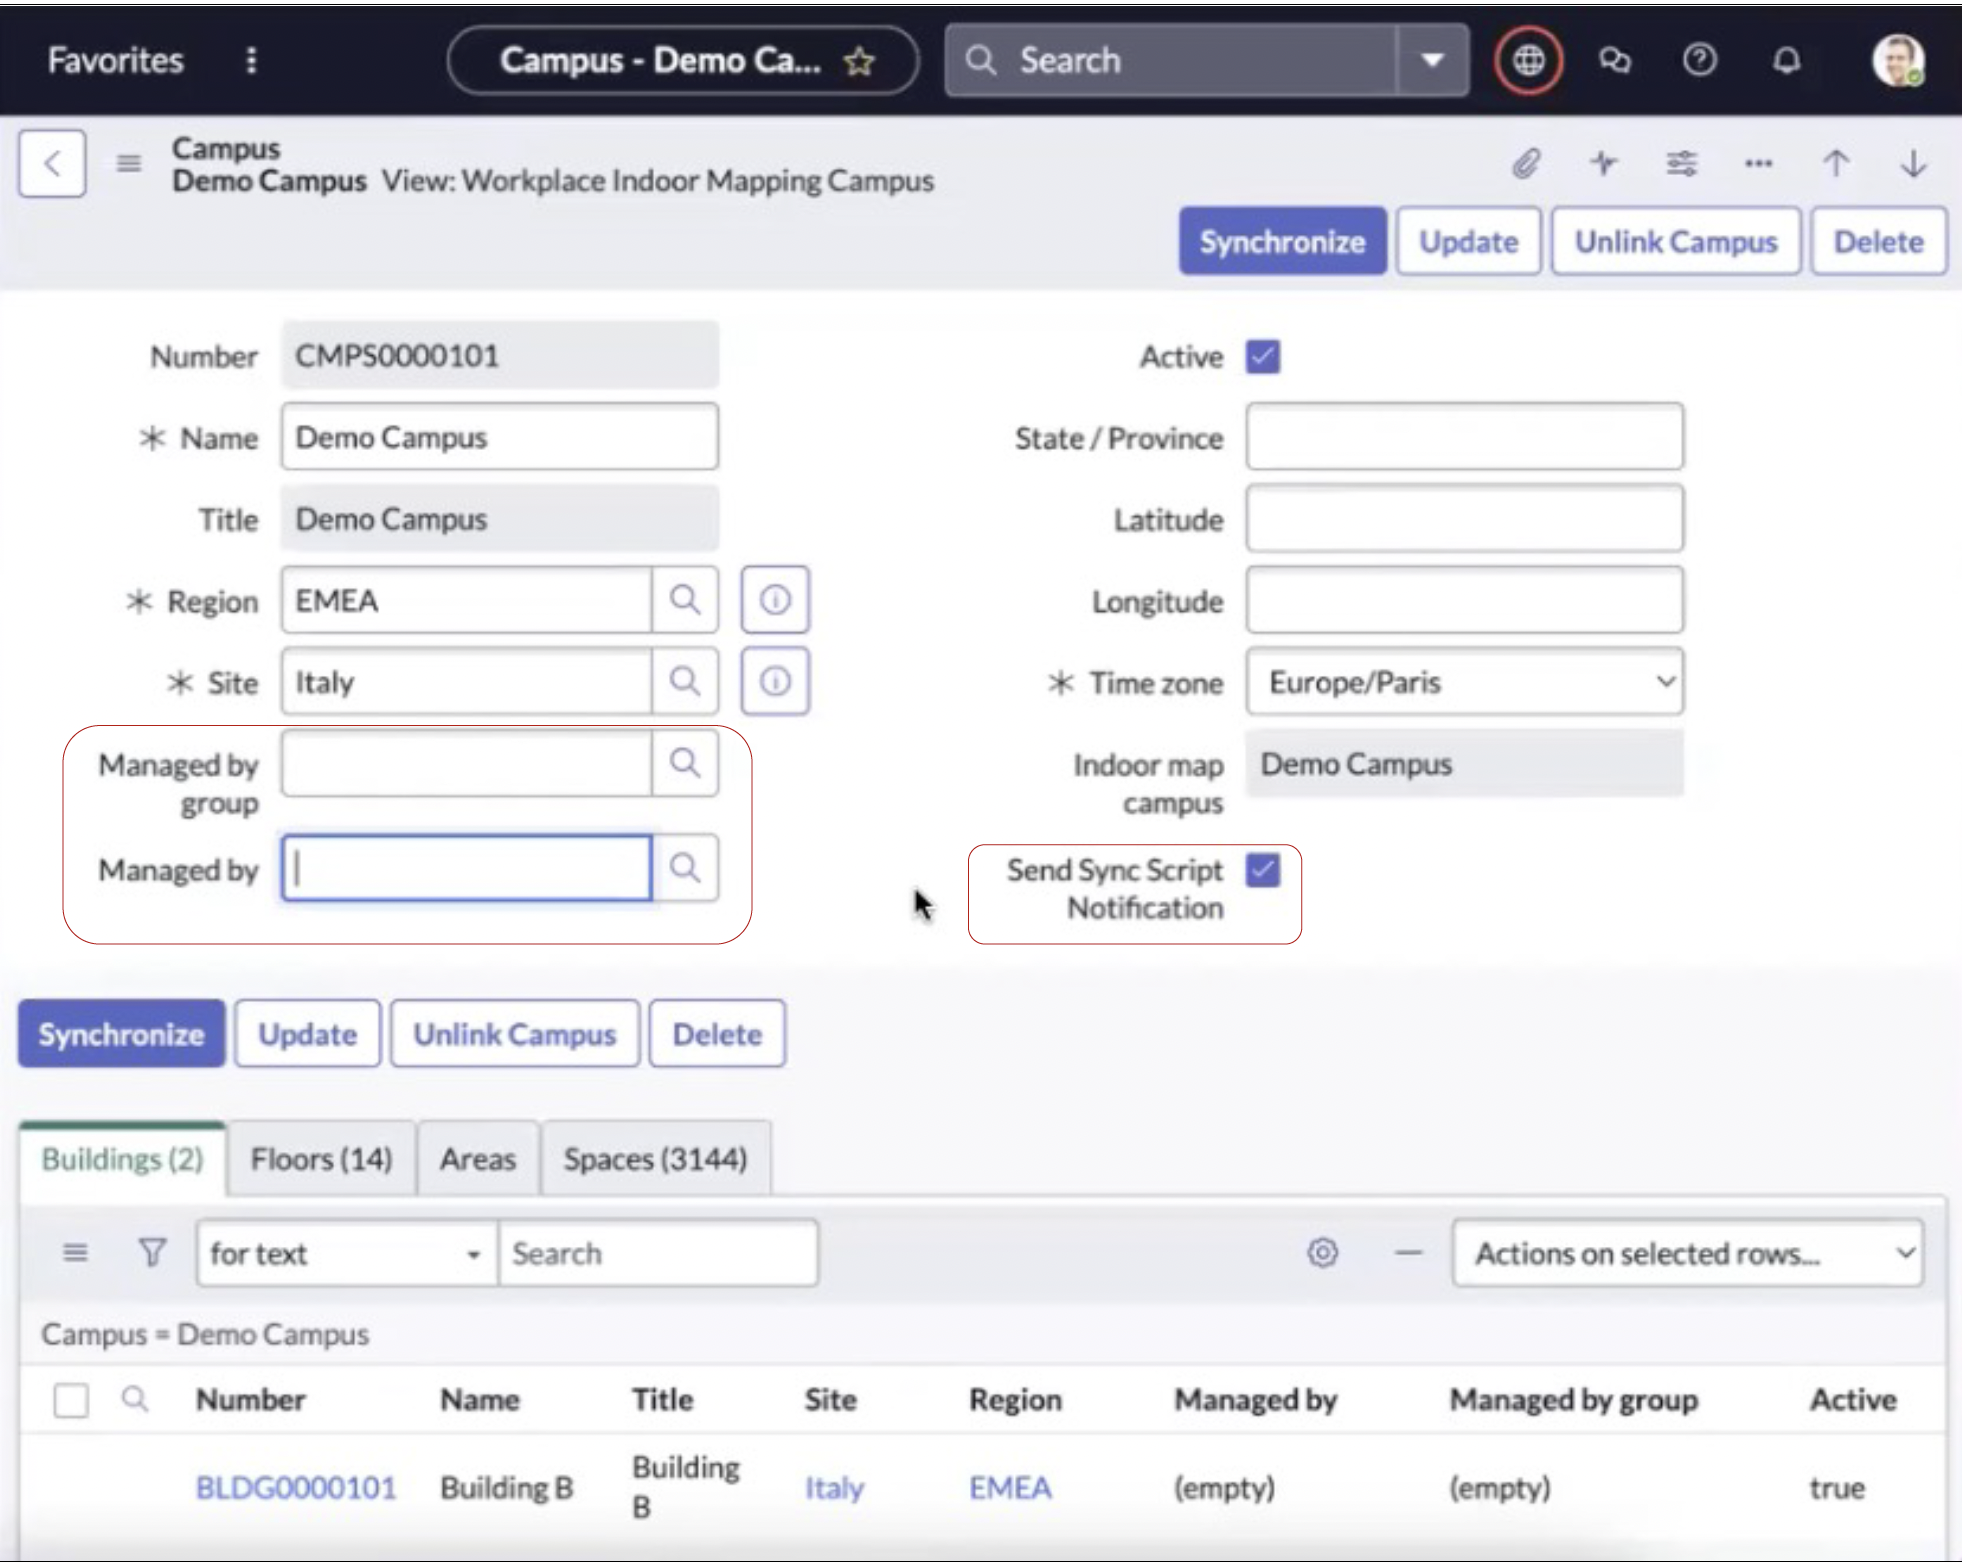
Task: Switch to the Buildings (2) tab
Action: (x=122, y=1159)
